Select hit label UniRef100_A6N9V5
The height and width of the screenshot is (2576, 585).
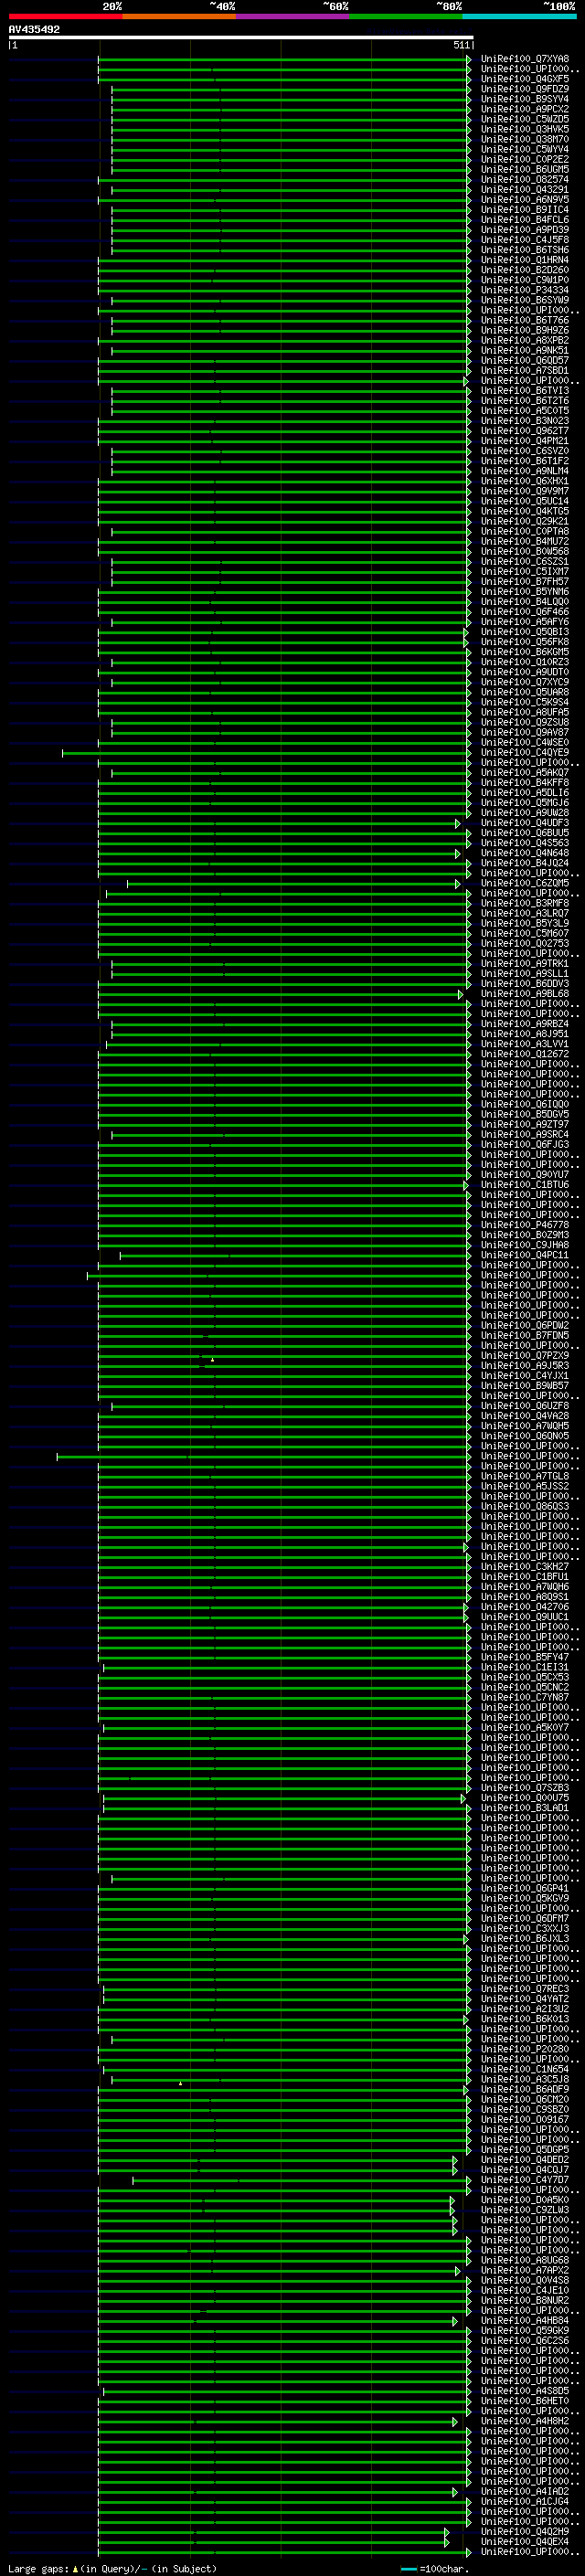525,200
